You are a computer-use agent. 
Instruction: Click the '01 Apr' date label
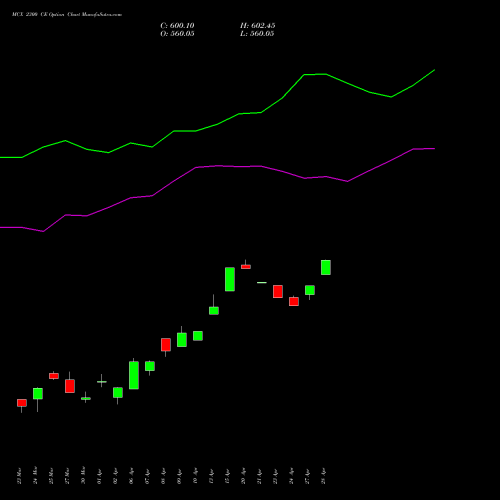coord(99,477)
